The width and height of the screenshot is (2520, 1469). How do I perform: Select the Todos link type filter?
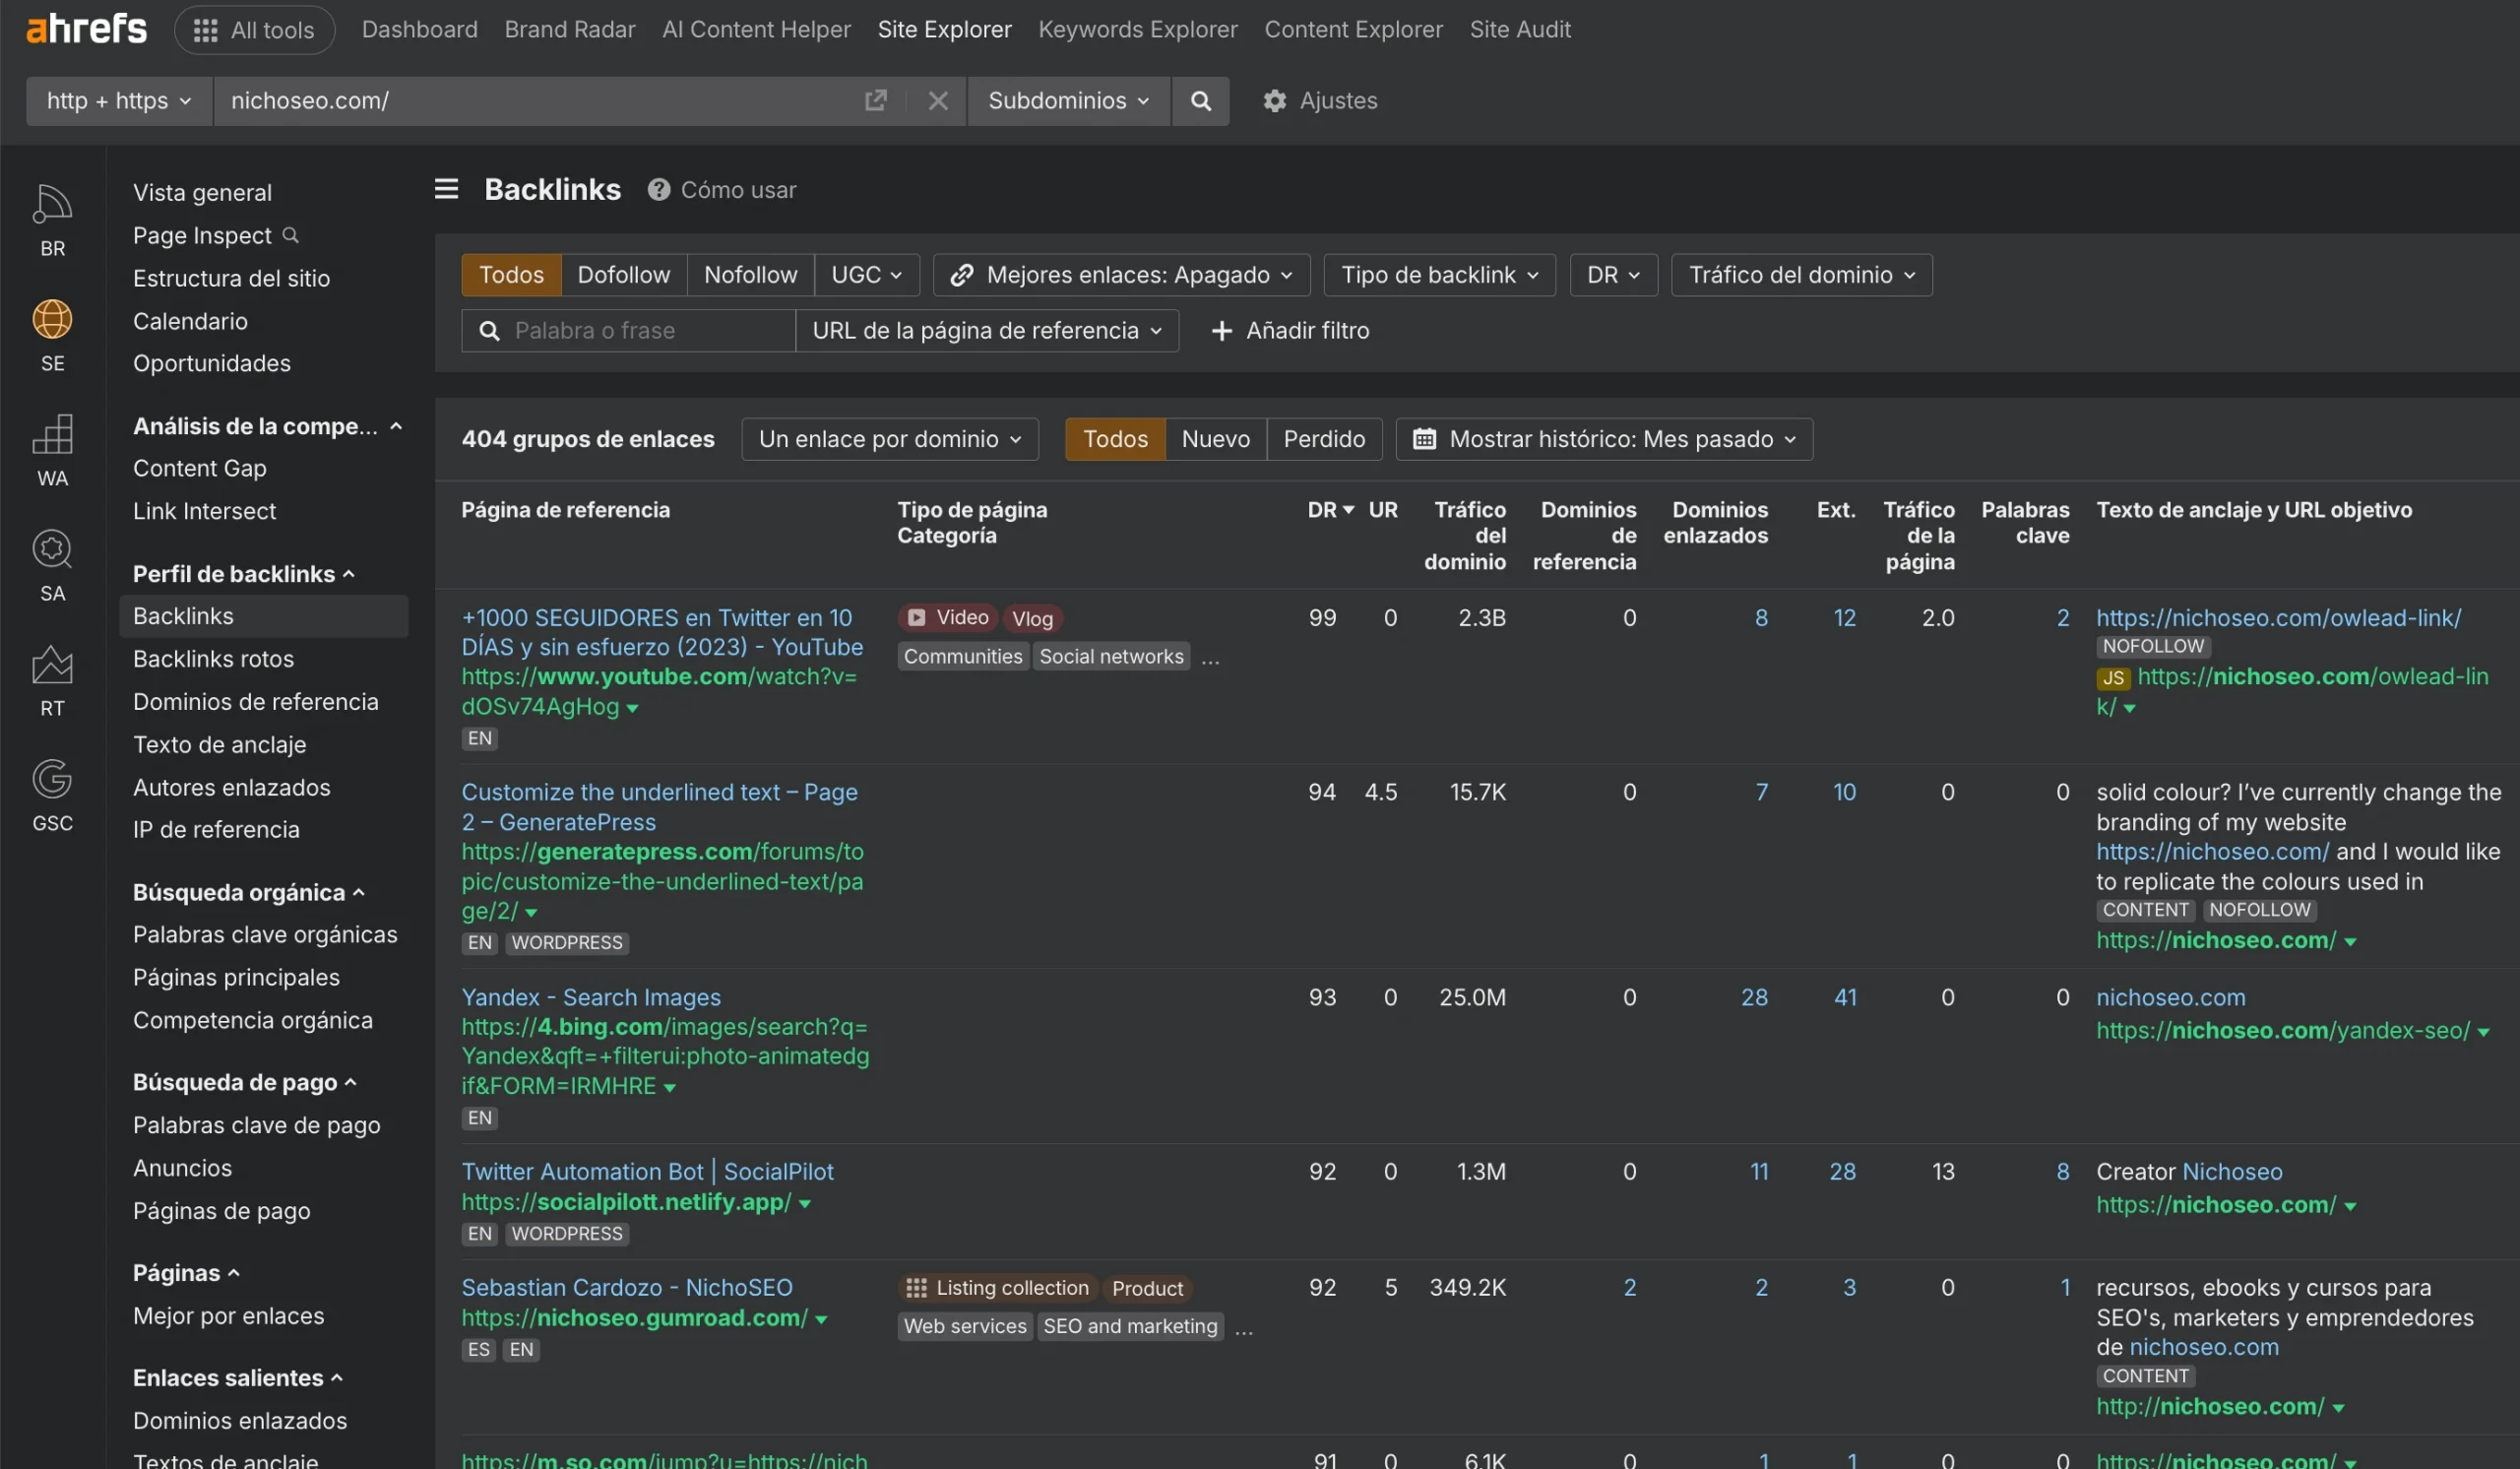[x=511, y=275]
